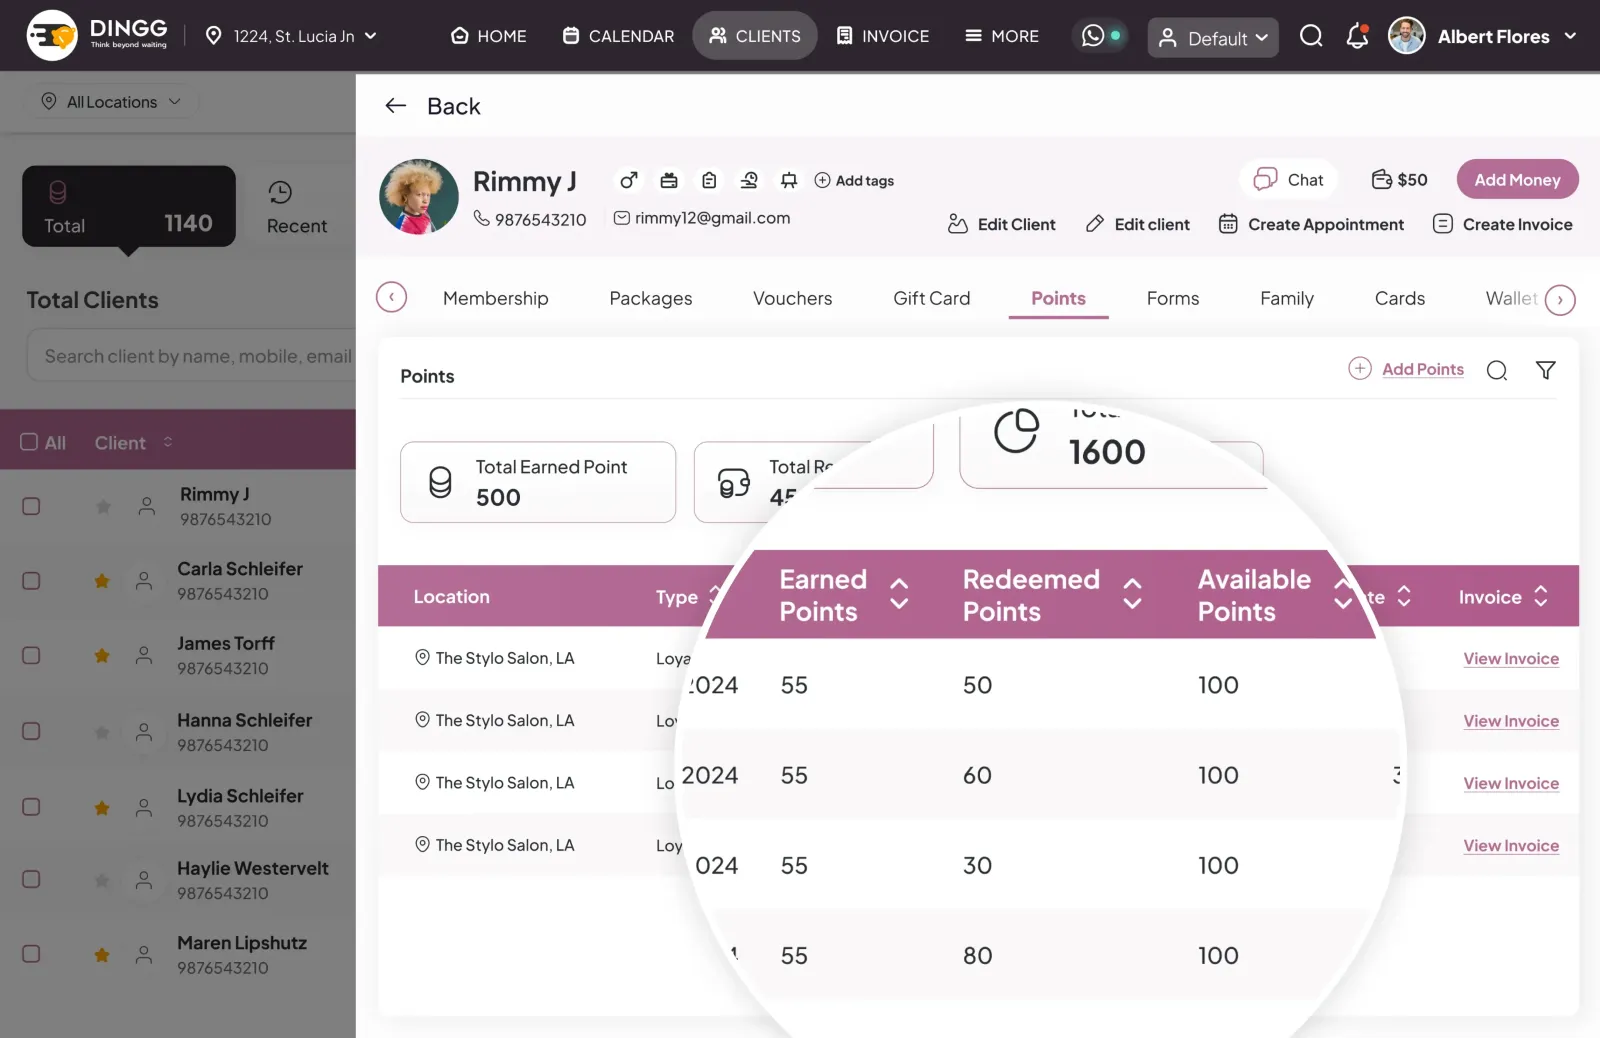The height and width of the screenshot is (1038, 1600).
Task: Tick the checkbox for James Torff
Action: 31,655
